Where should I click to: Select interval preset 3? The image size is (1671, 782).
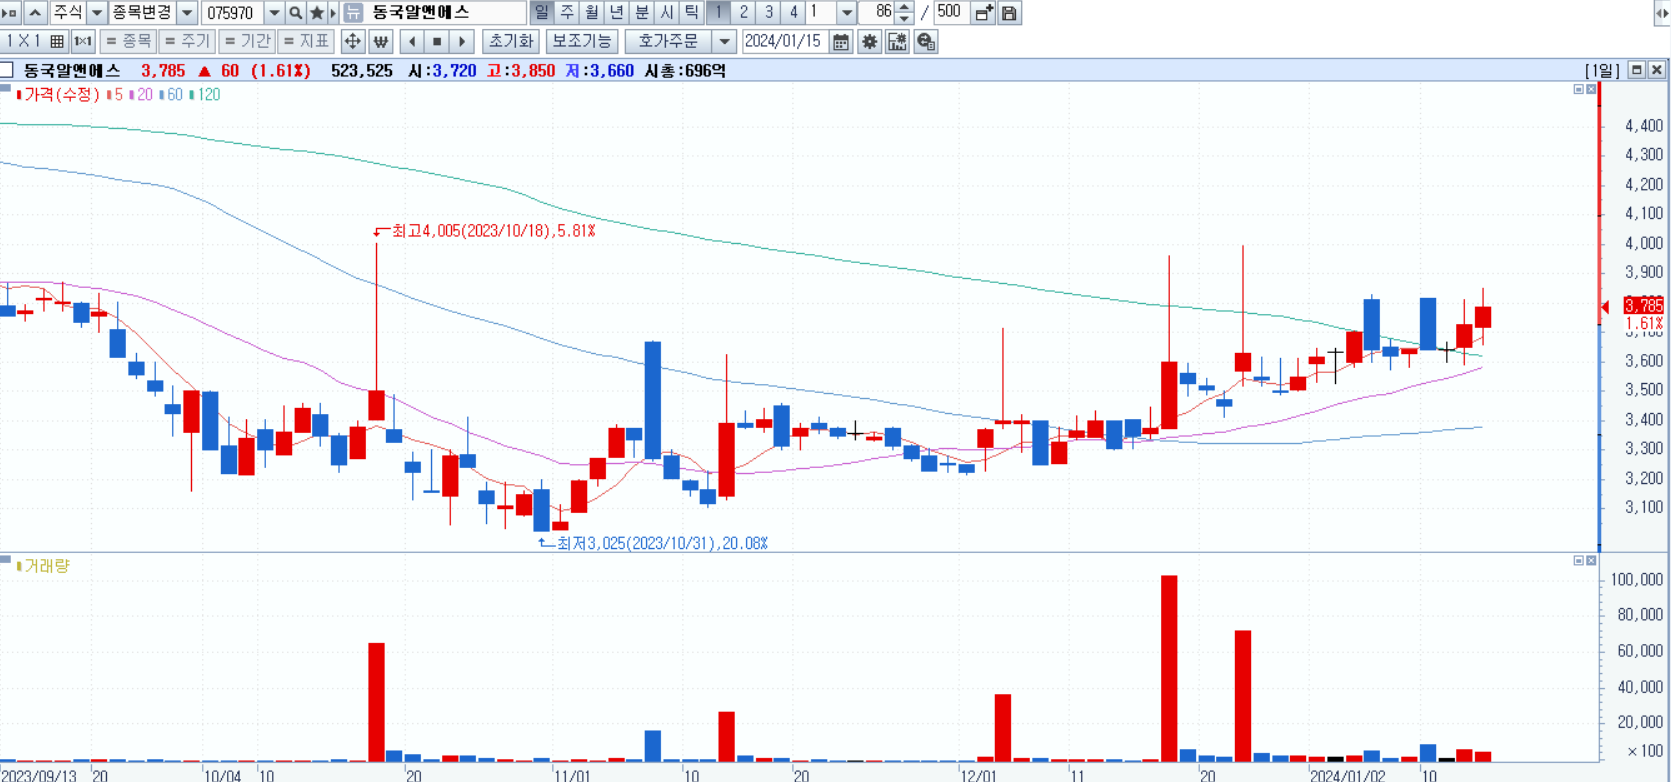(768, 13)
